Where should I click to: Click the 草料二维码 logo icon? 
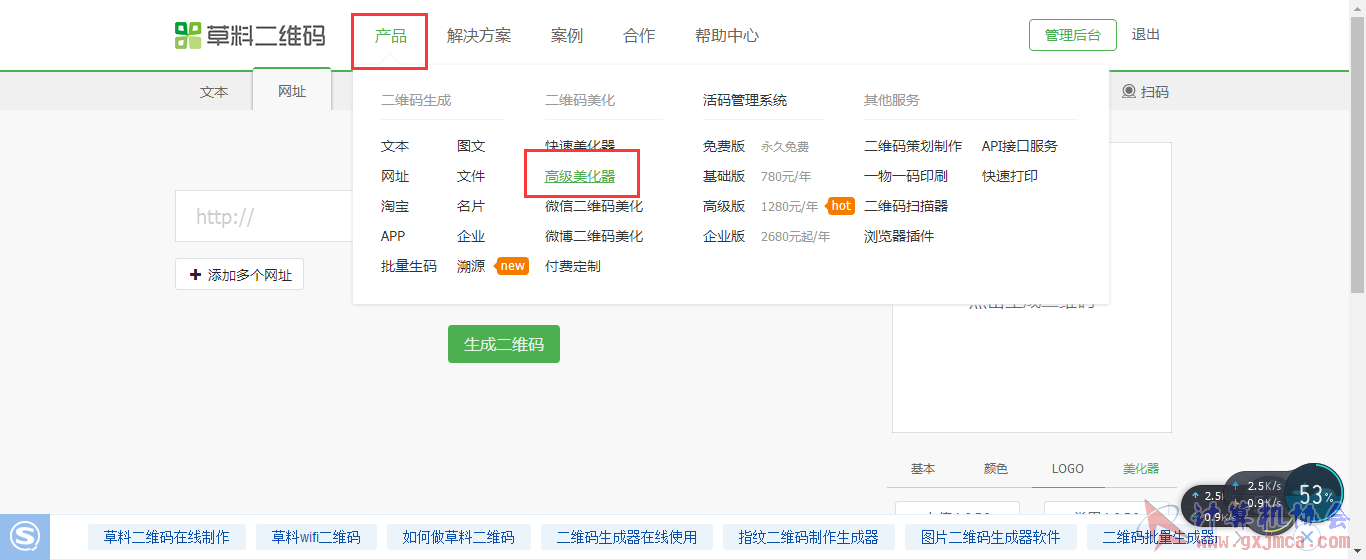point(188,35)
